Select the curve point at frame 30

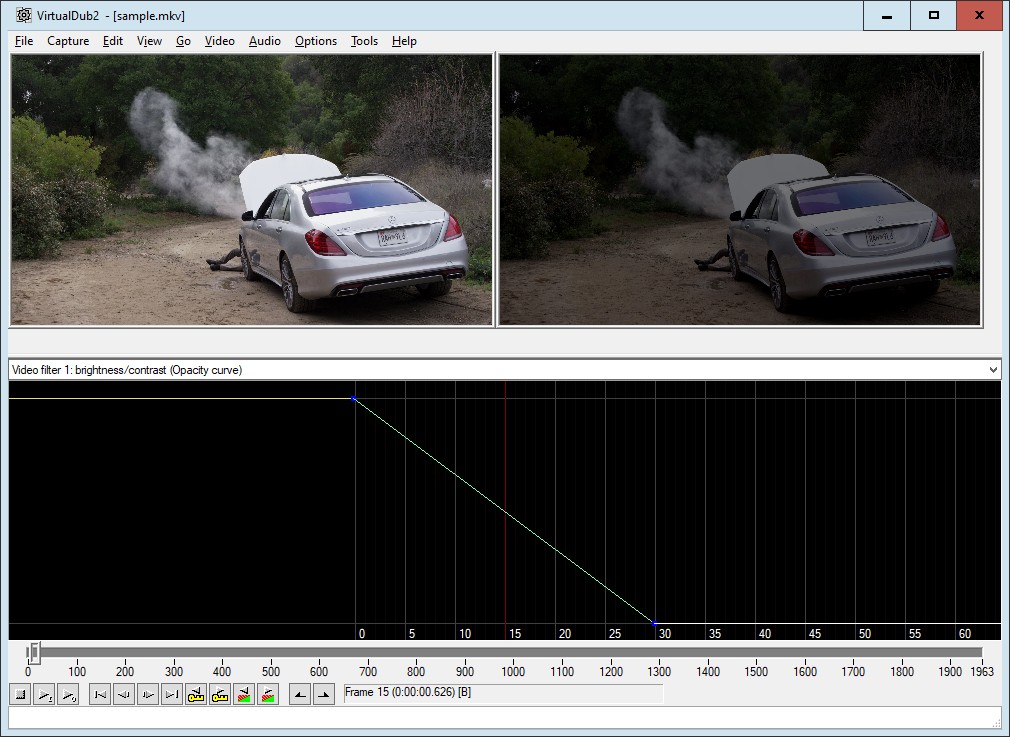pos(654,622)
